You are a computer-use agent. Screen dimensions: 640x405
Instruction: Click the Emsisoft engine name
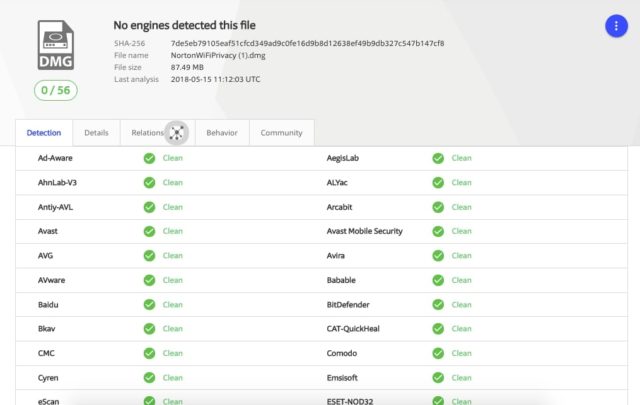(342, 378)
